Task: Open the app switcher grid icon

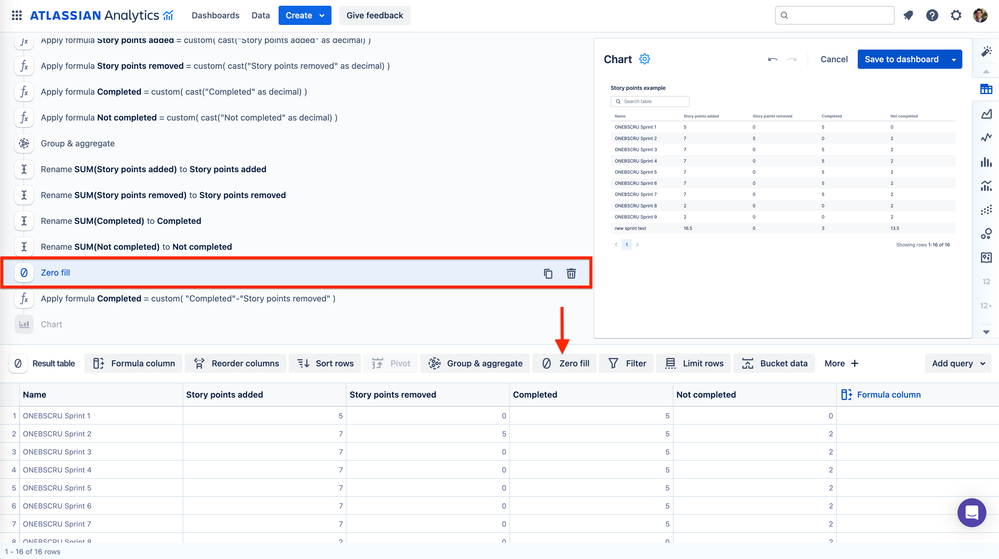Action: tap(17, 15)
